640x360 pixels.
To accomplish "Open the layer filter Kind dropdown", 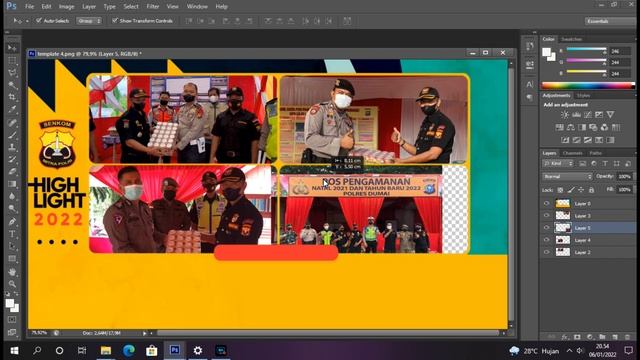I will [558, 164].
